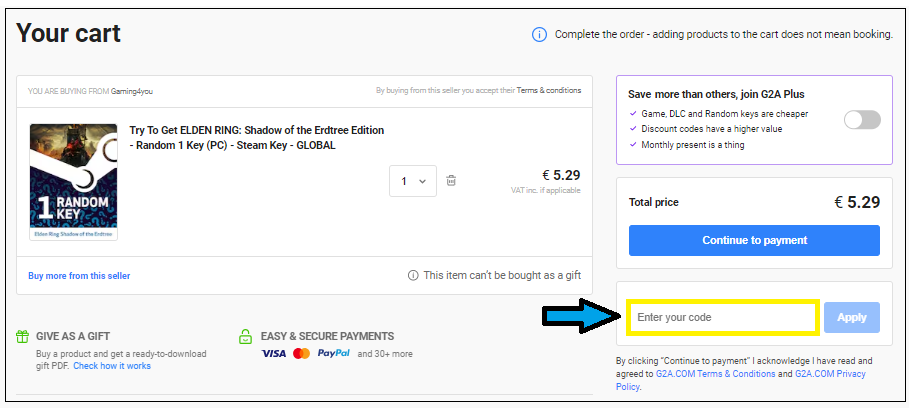Click the Visa payment logo
This screenshot has width=910, height=408.
(x=273, y=354)
